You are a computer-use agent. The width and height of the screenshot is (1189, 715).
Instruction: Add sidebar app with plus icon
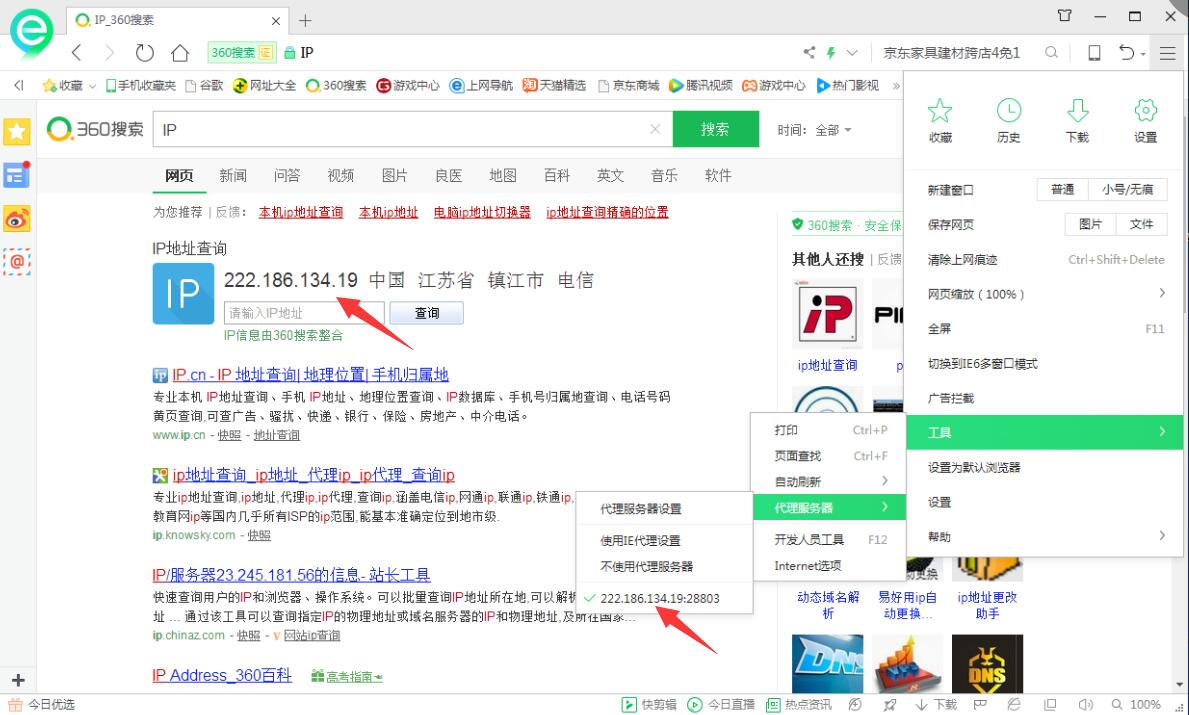(18, 680)
